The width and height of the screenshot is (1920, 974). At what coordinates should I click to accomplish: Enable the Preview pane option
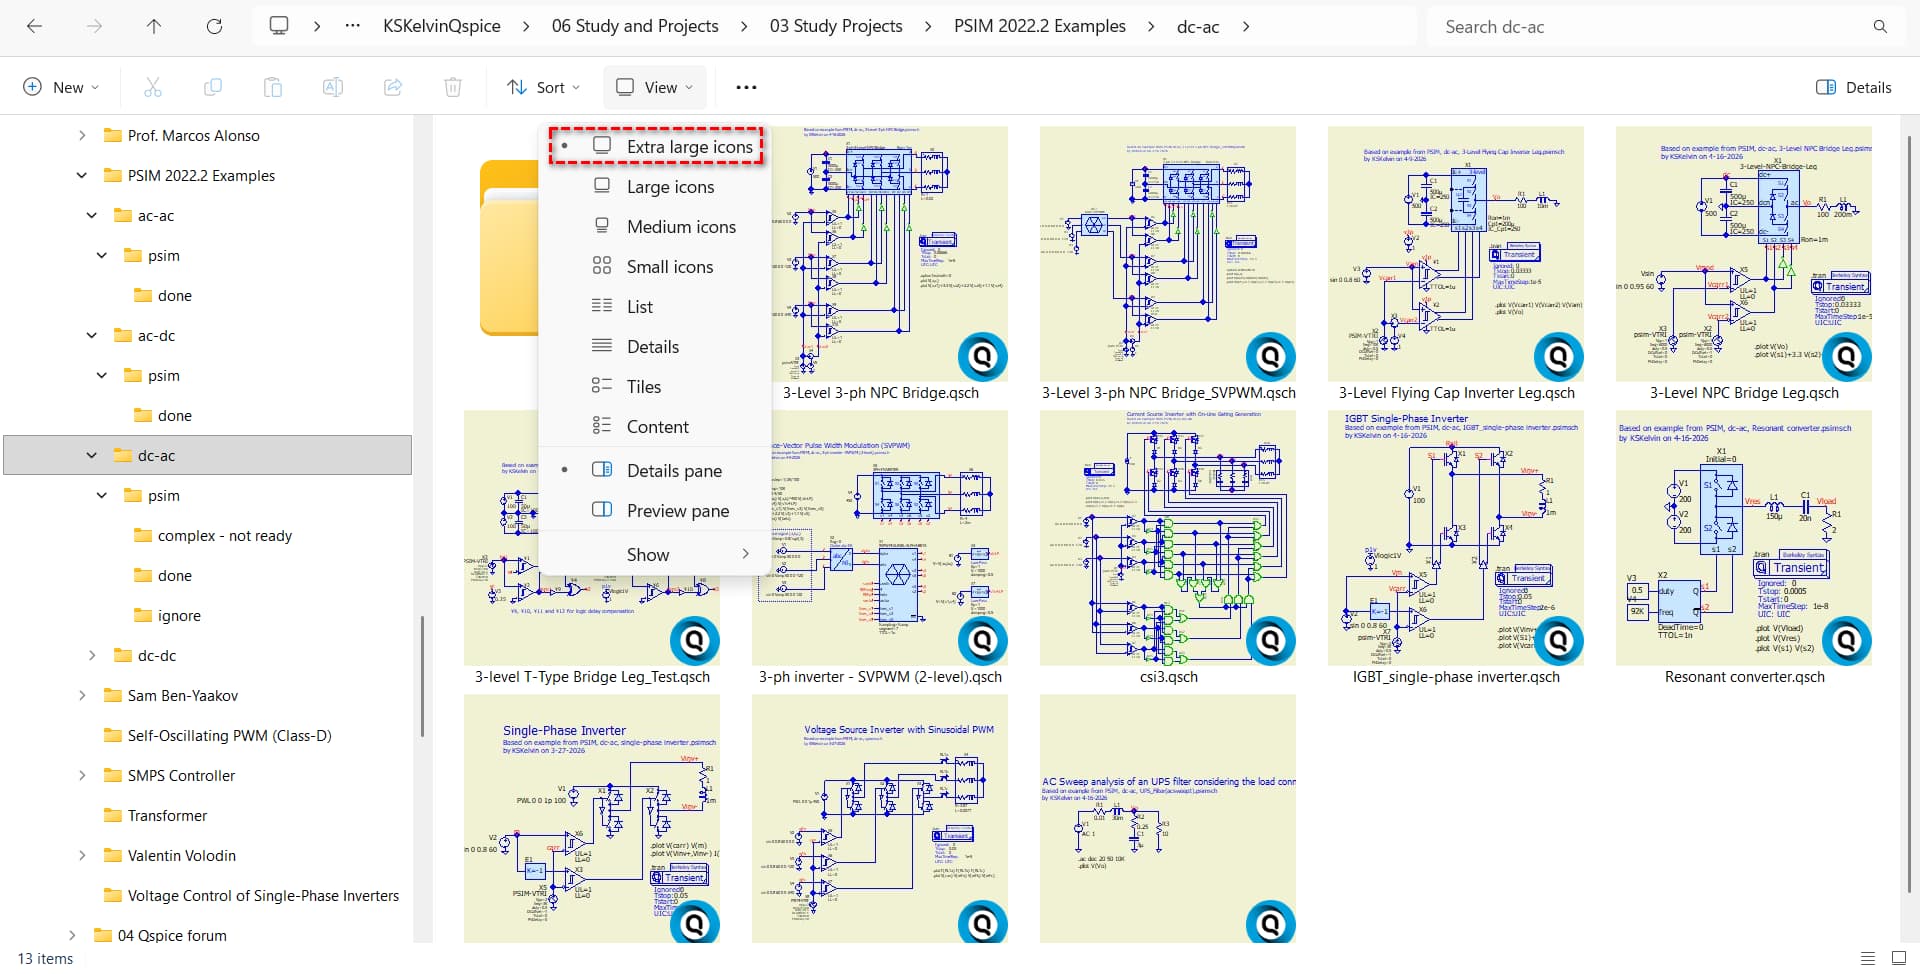(x=677, y=511)
